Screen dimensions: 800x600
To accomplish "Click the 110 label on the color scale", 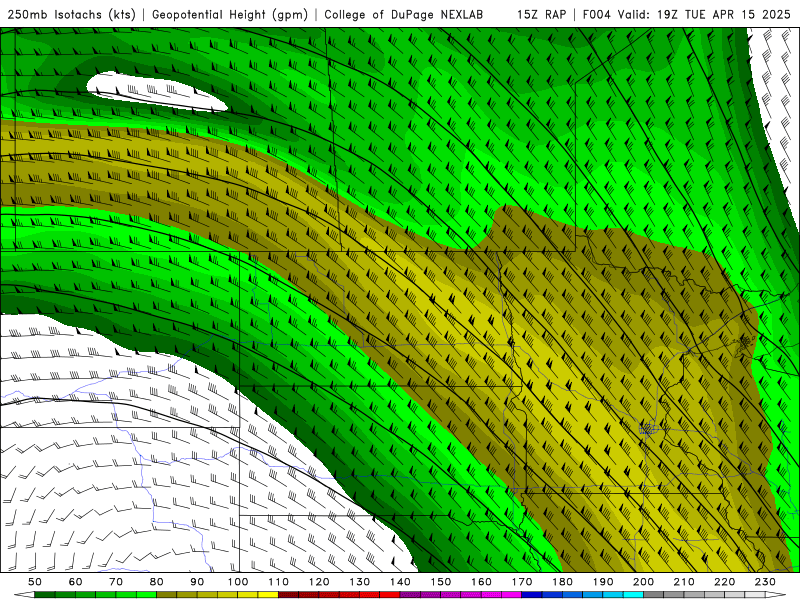I will [279, 582].
